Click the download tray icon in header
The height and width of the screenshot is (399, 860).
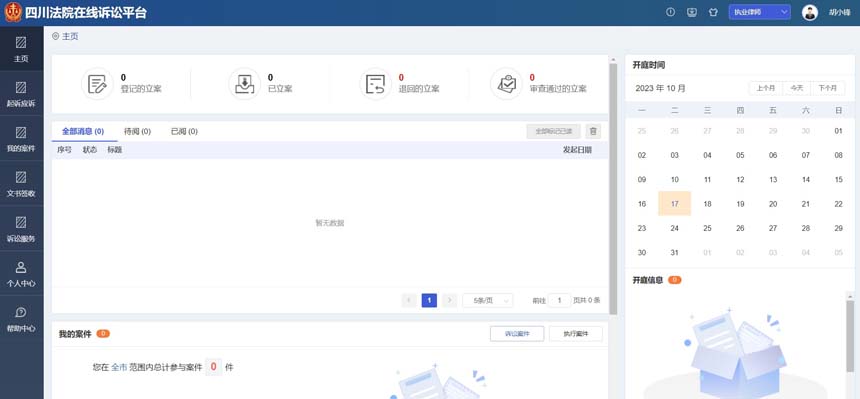692,12
